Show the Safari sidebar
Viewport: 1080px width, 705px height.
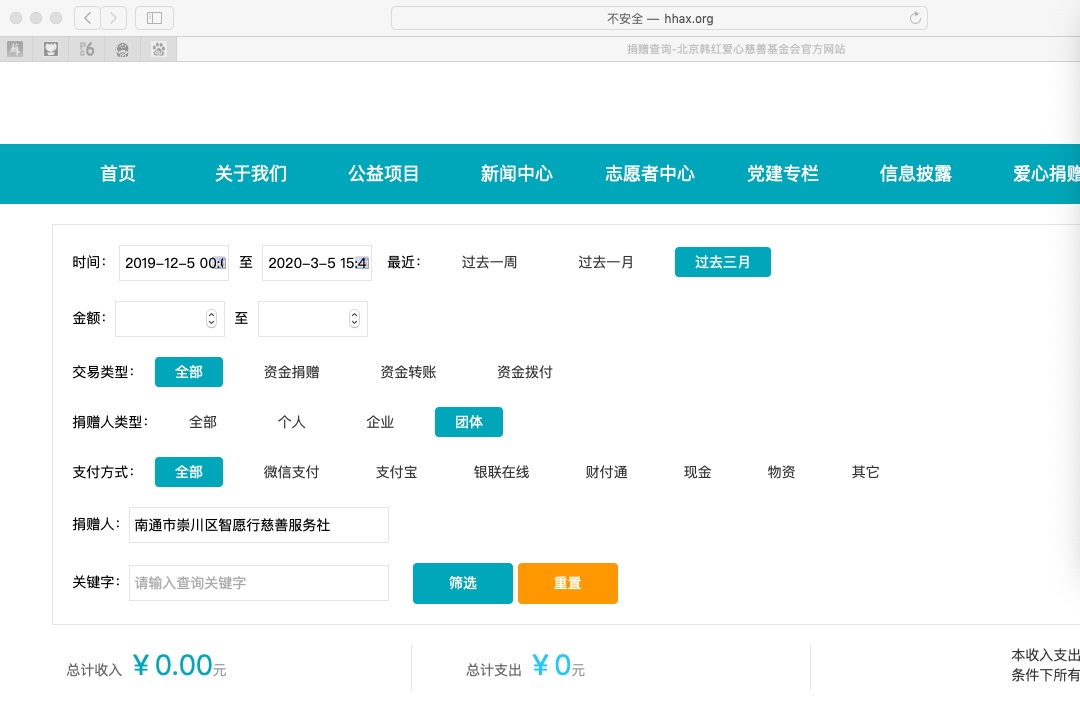[154, 18]
